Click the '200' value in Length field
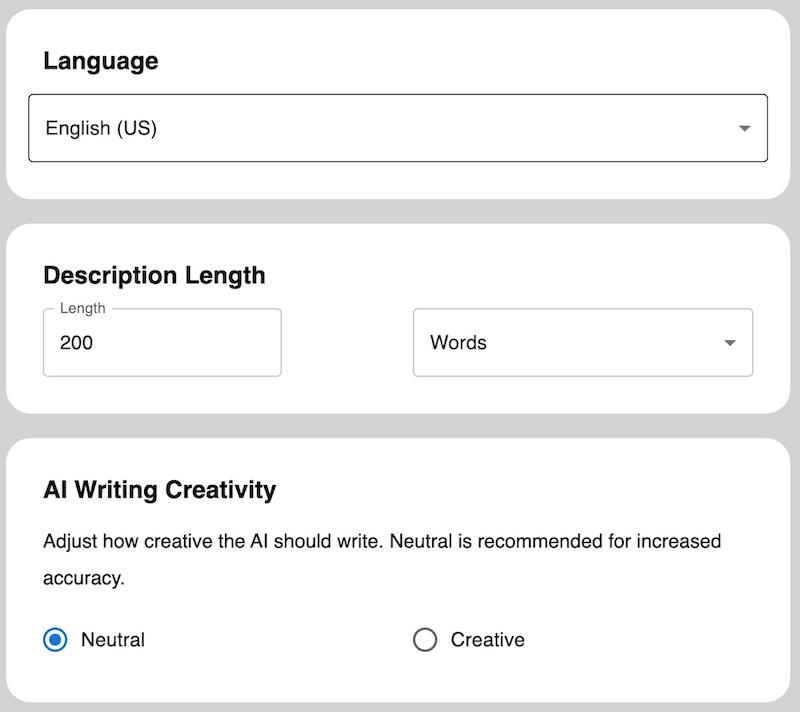 (x=76, y=343)
